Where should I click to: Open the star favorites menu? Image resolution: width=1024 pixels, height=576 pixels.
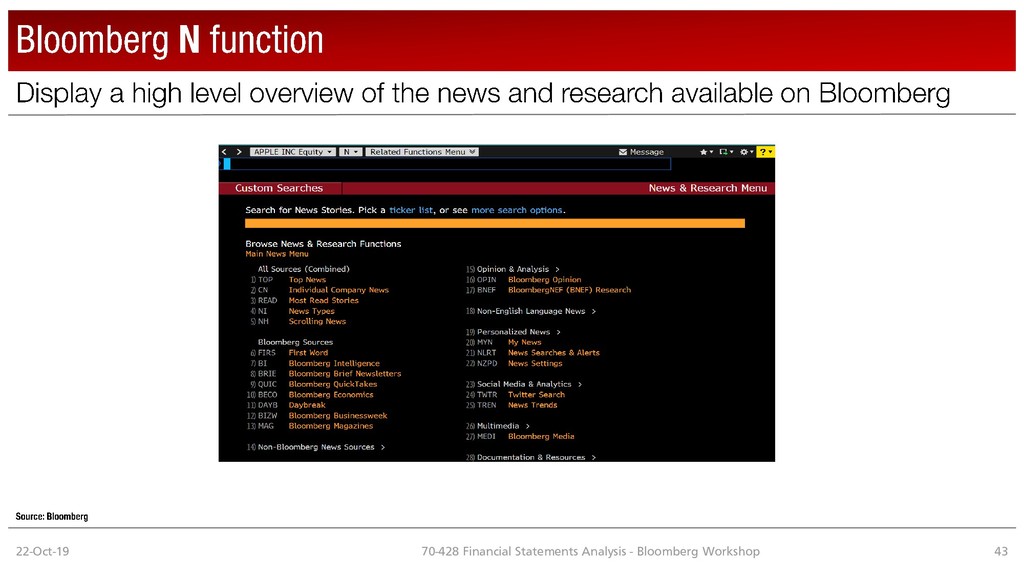(x=706, y=152)
